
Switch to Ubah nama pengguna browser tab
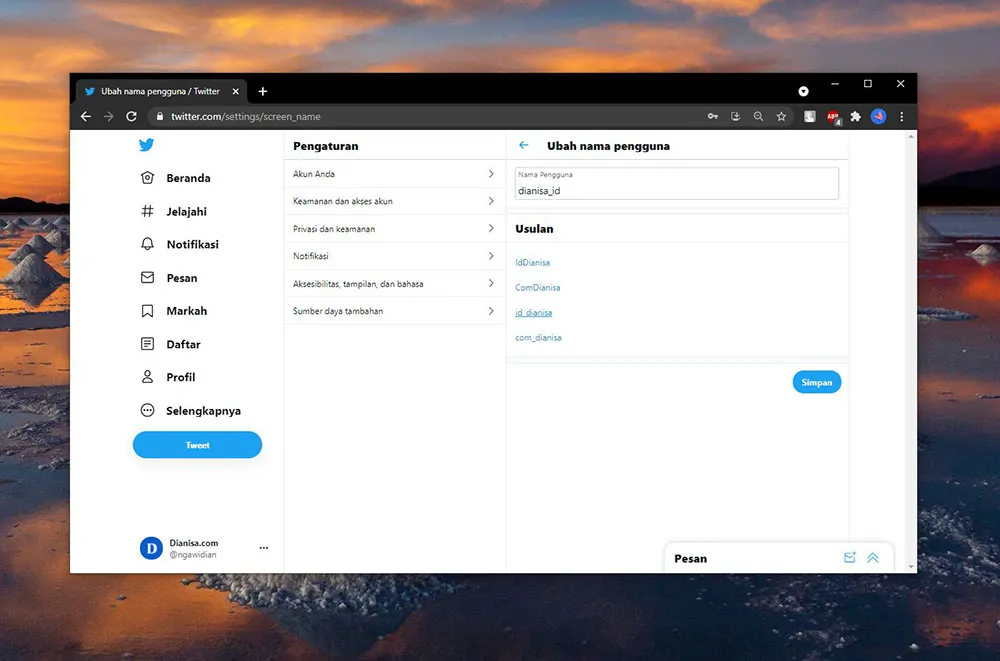[x=160, y=91]
